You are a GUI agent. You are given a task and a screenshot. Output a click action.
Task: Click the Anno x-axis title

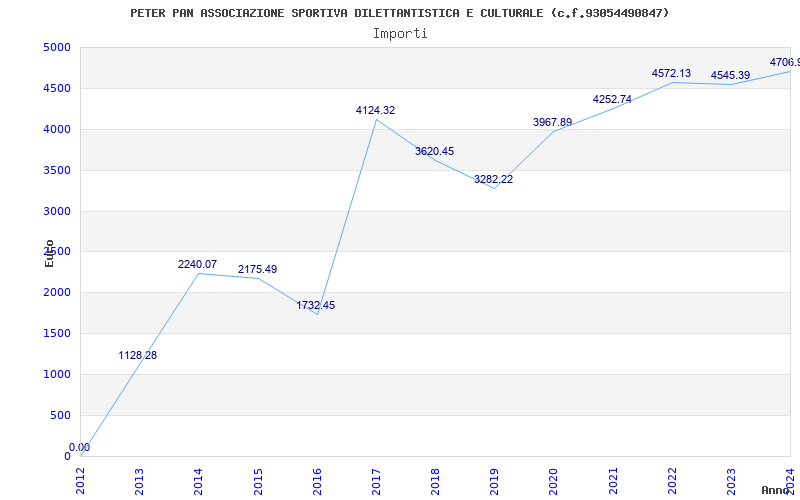[x=776, y=490]
